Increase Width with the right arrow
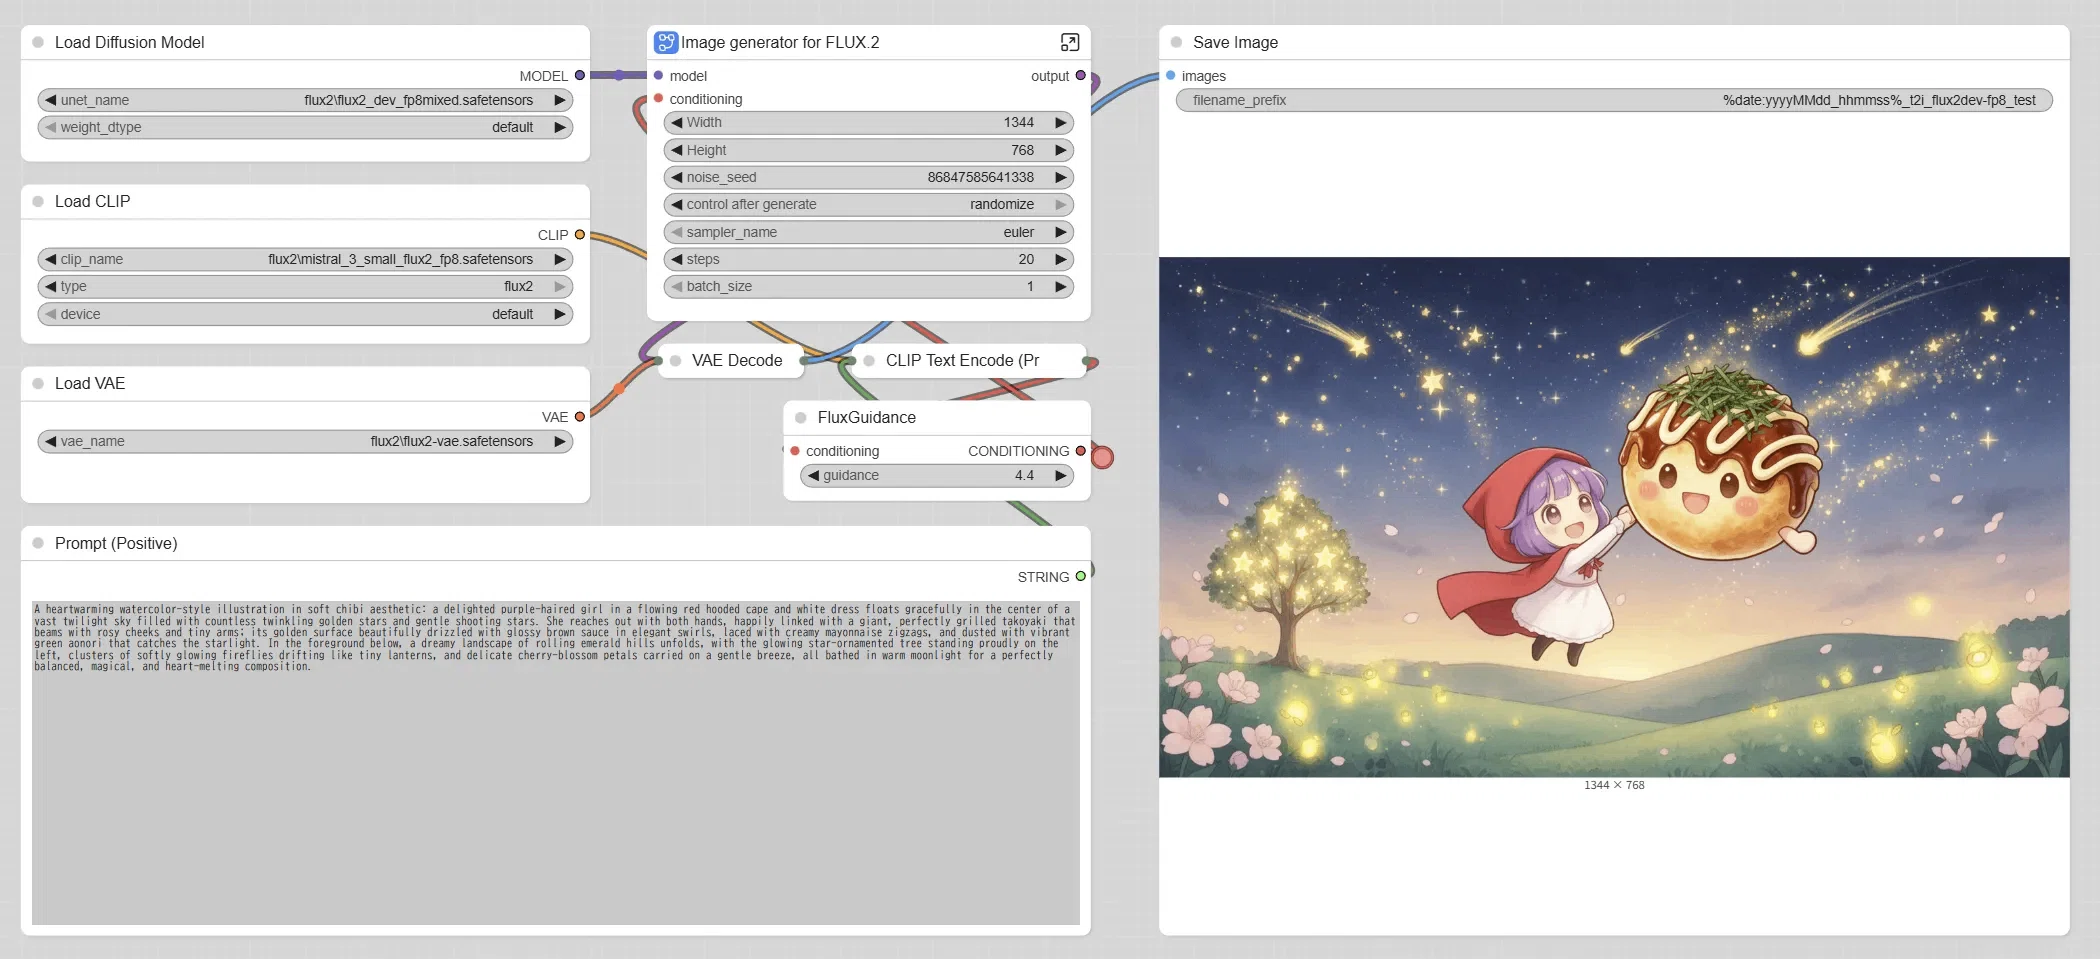 (x=1061, y=122)
